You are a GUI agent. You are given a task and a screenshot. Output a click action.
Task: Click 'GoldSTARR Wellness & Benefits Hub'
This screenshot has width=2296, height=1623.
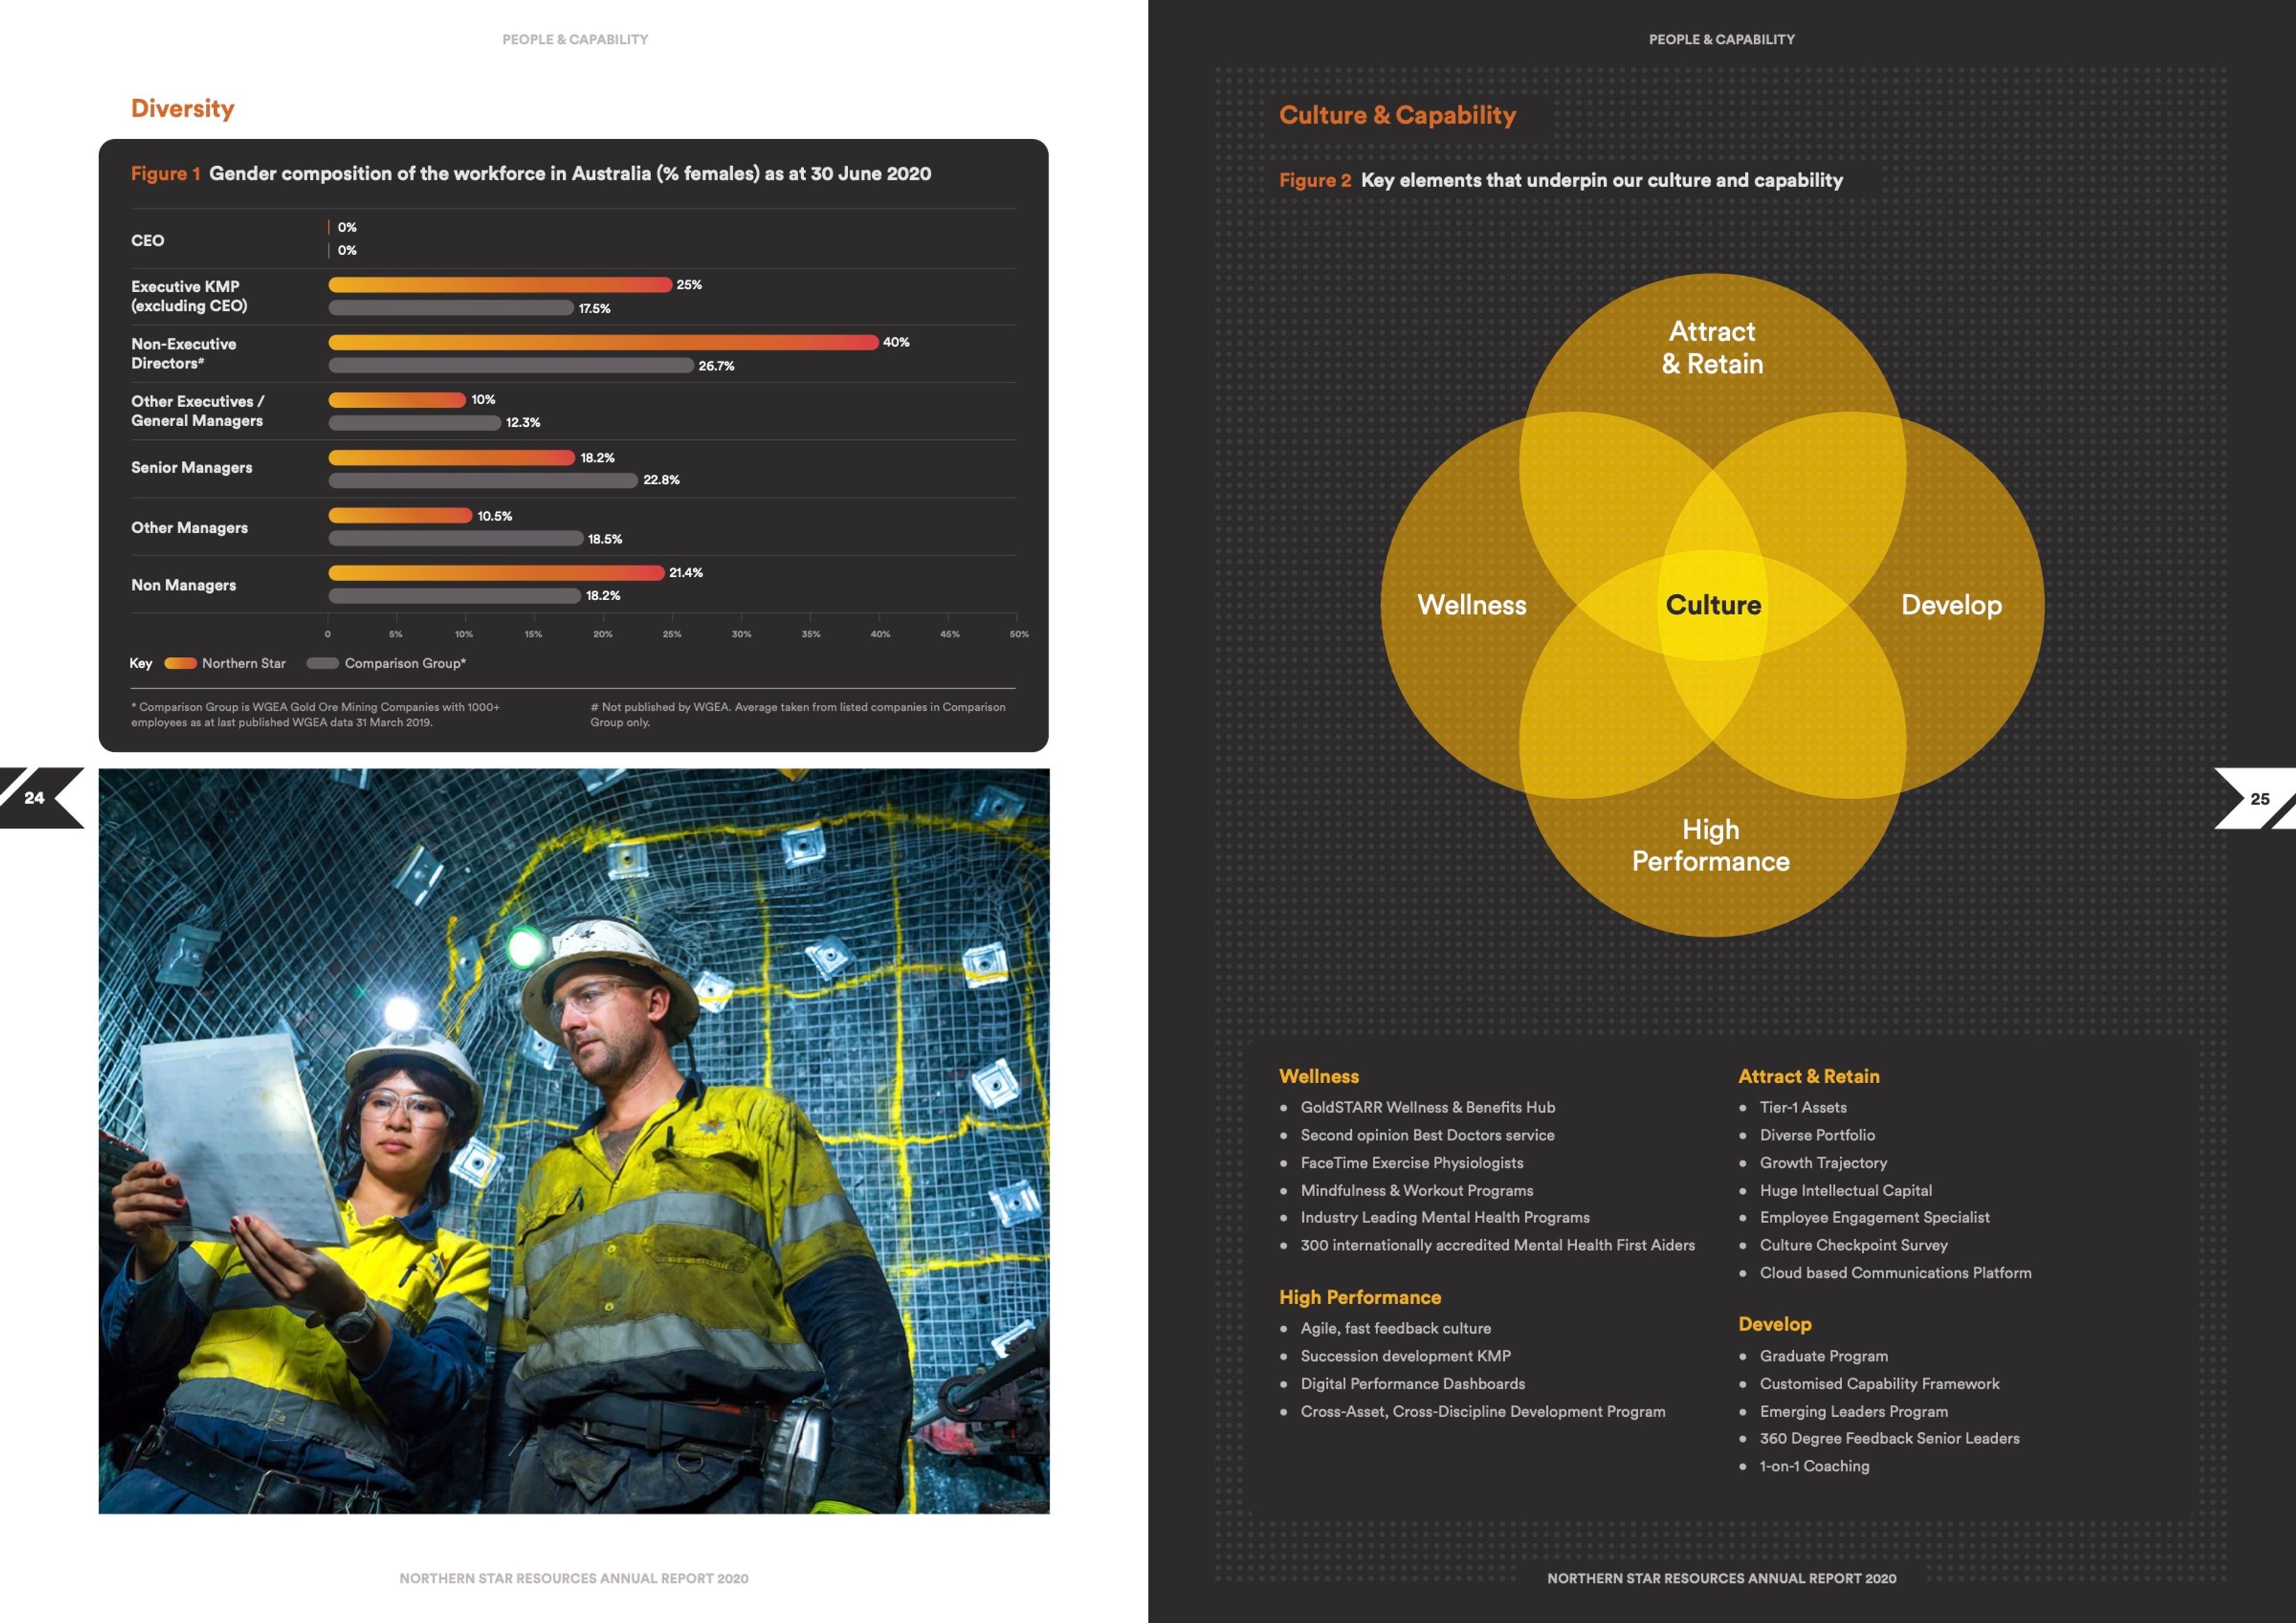(1428, 1108)
